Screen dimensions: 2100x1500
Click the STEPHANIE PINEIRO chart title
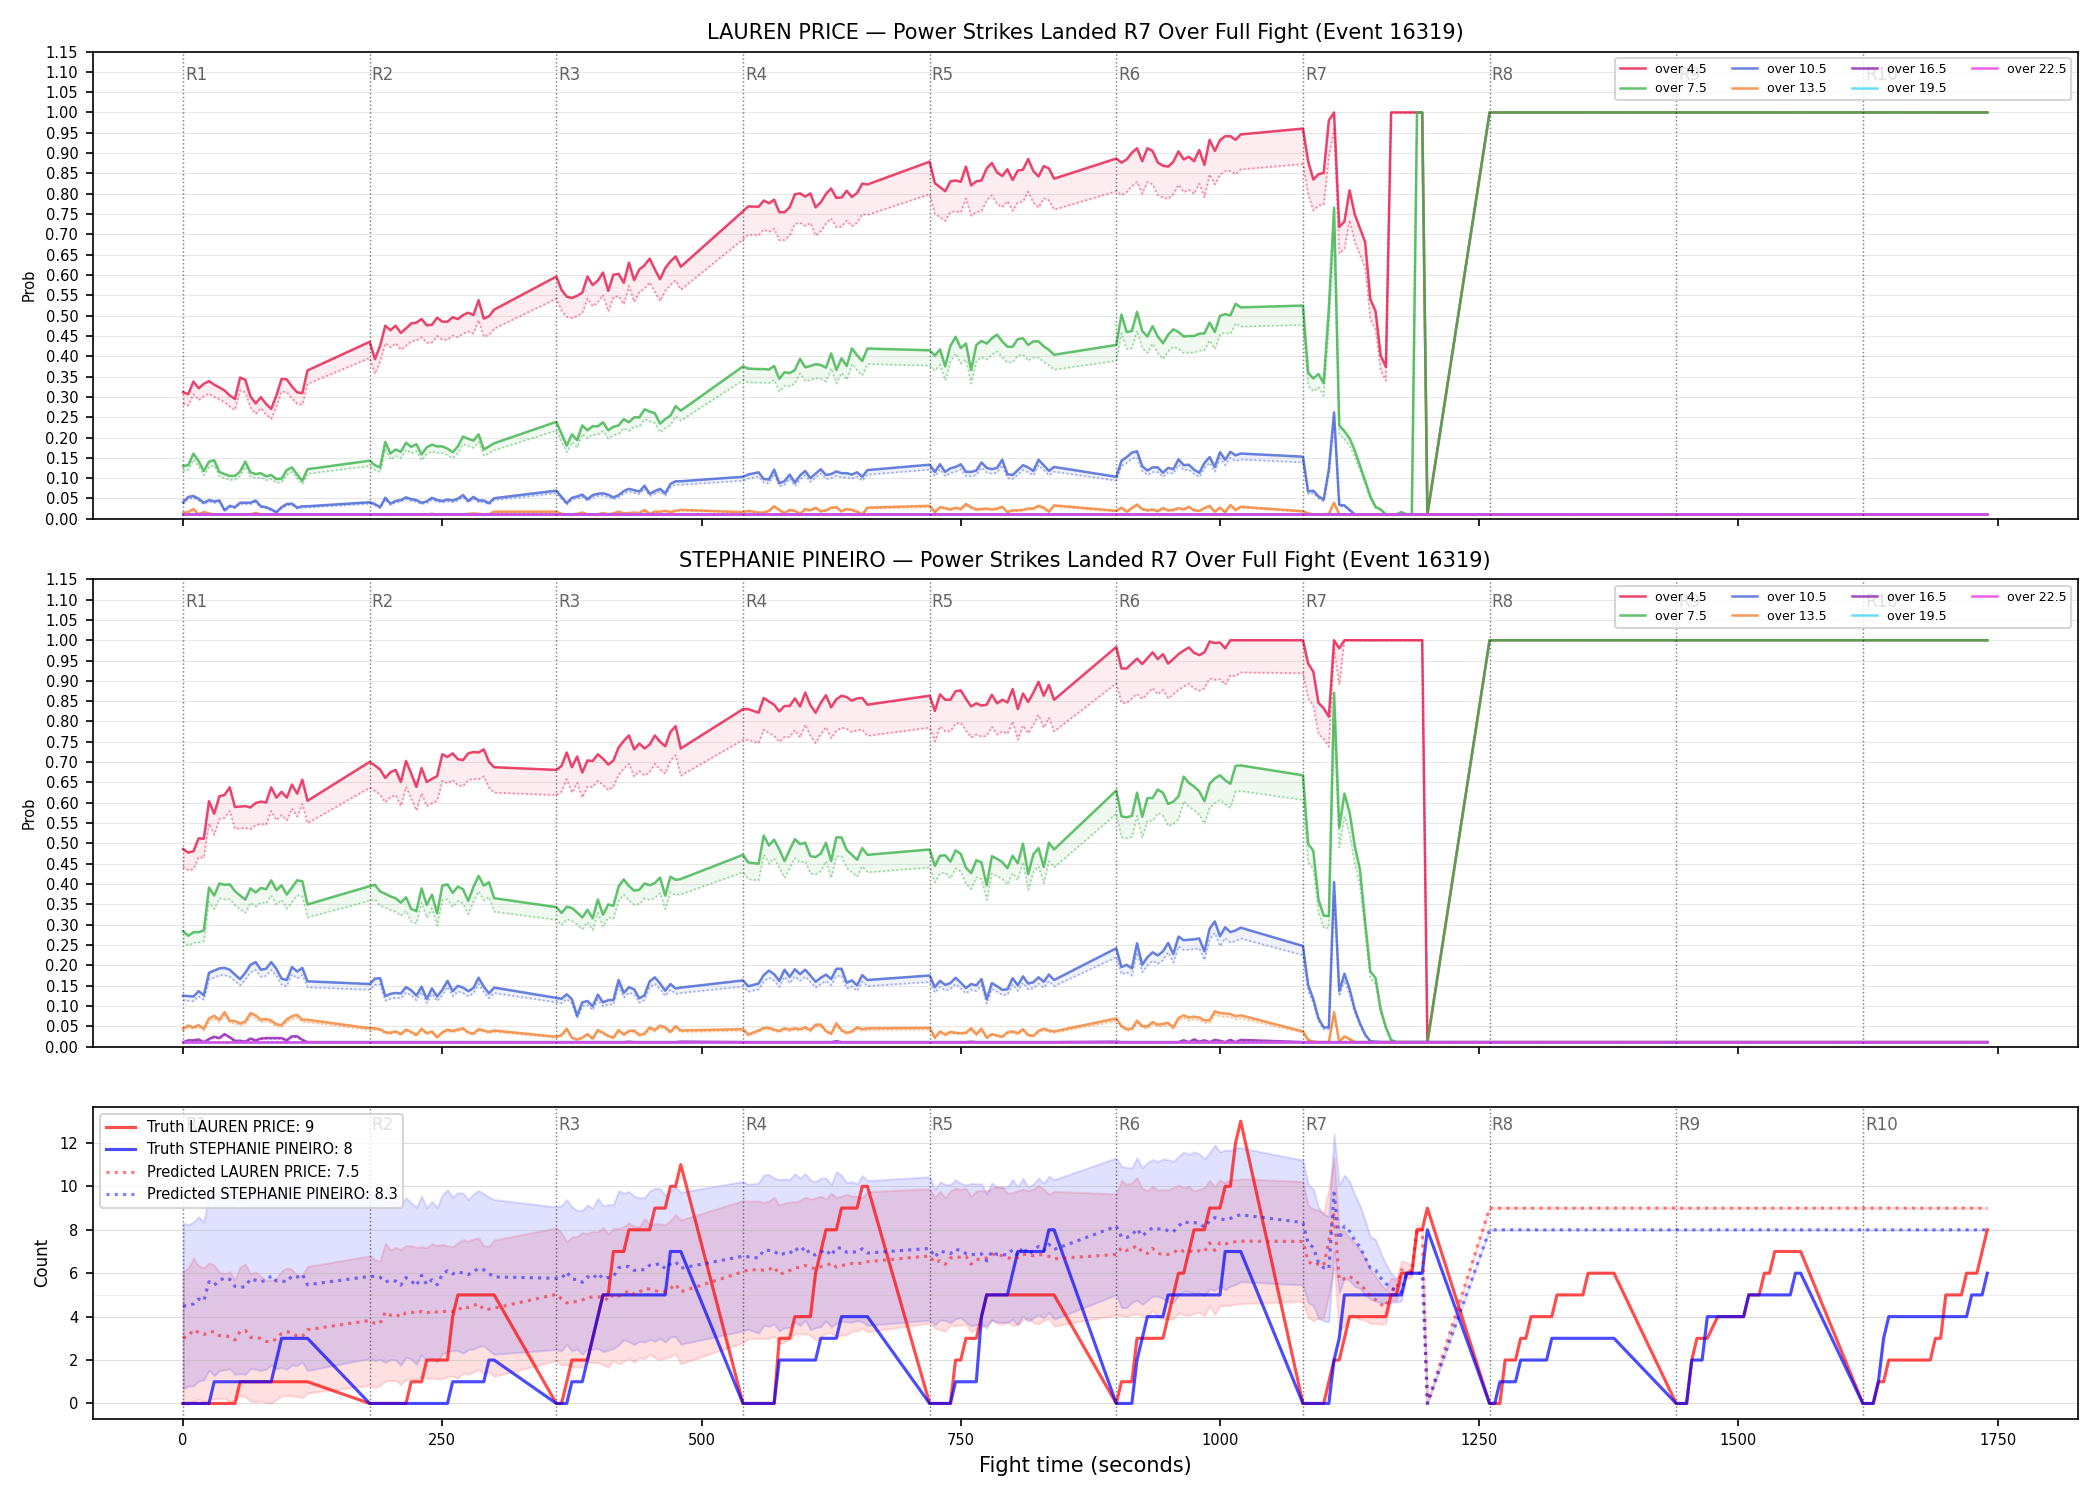coord(1085,560)
